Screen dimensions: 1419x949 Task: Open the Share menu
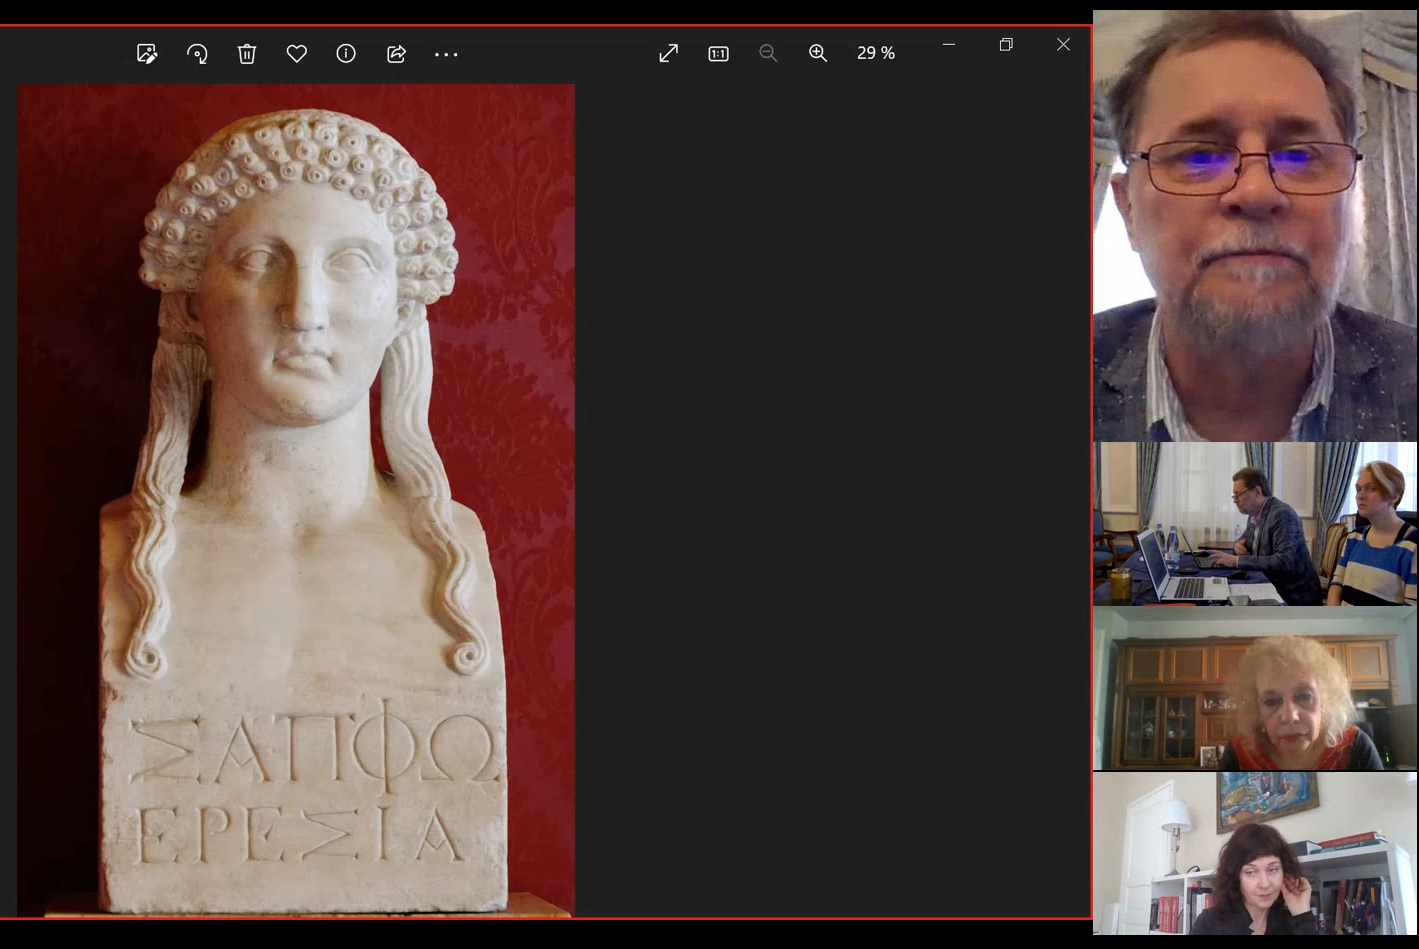[396, 54]
